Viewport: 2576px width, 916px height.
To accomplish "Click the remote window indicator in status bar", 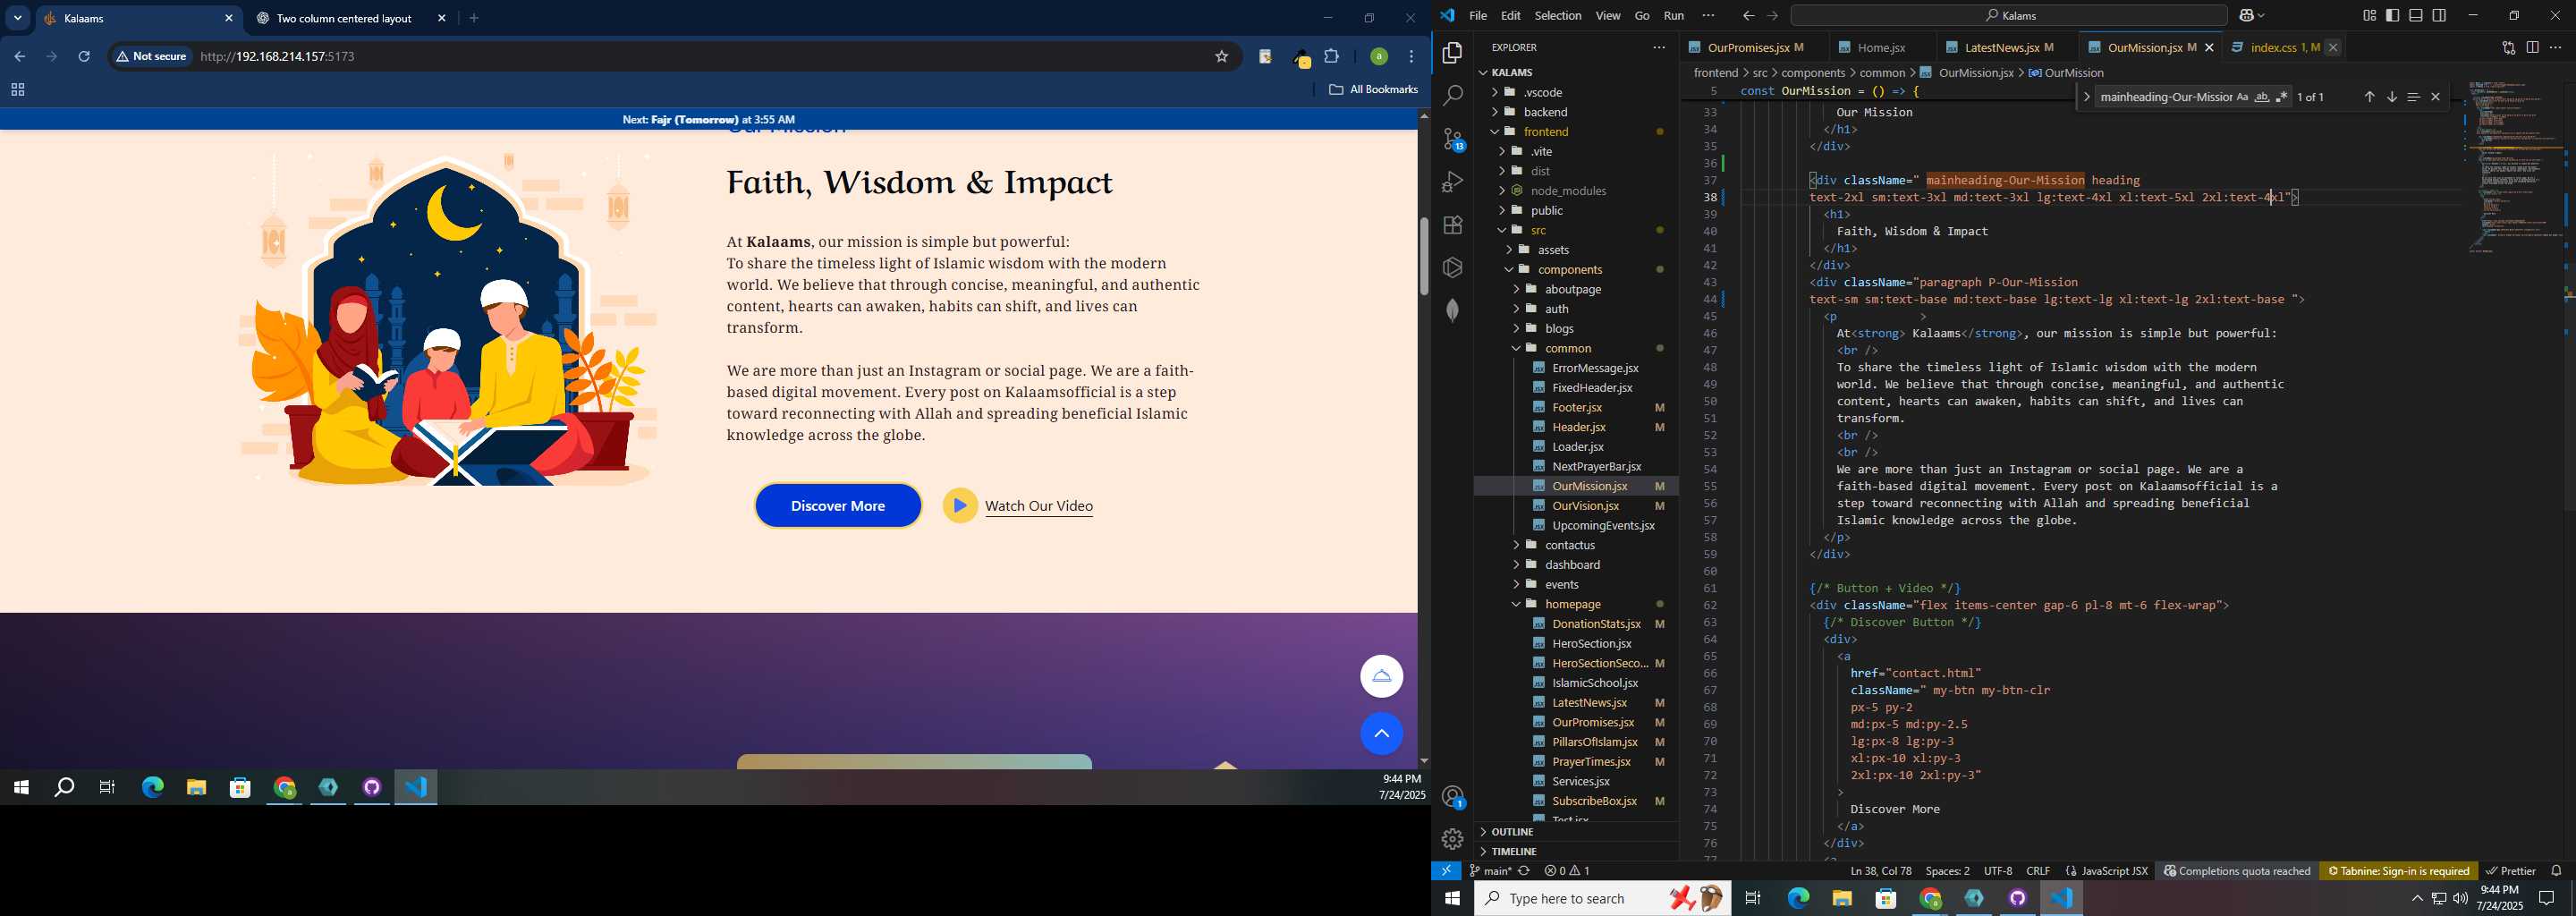I will tap(1446, 871).
